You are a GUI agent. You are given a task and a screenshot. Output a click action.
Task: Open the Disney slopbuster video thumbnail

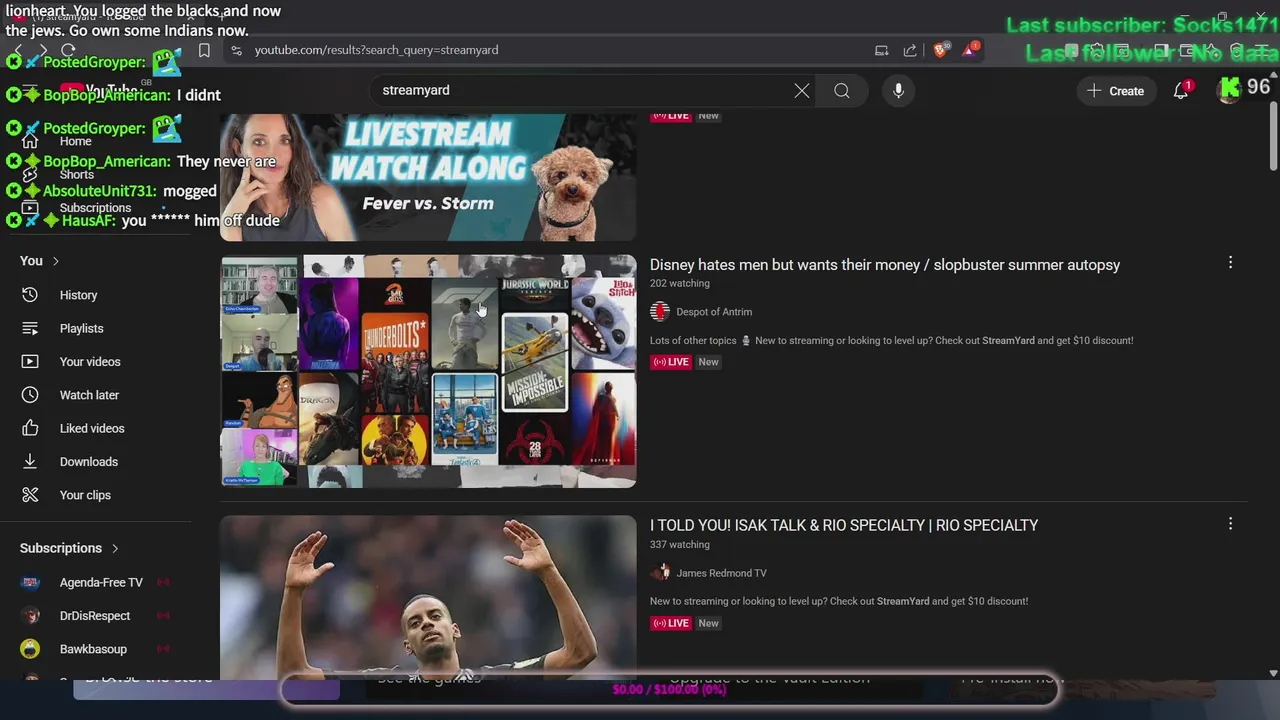pyautogui.click(x=428, y=371)
